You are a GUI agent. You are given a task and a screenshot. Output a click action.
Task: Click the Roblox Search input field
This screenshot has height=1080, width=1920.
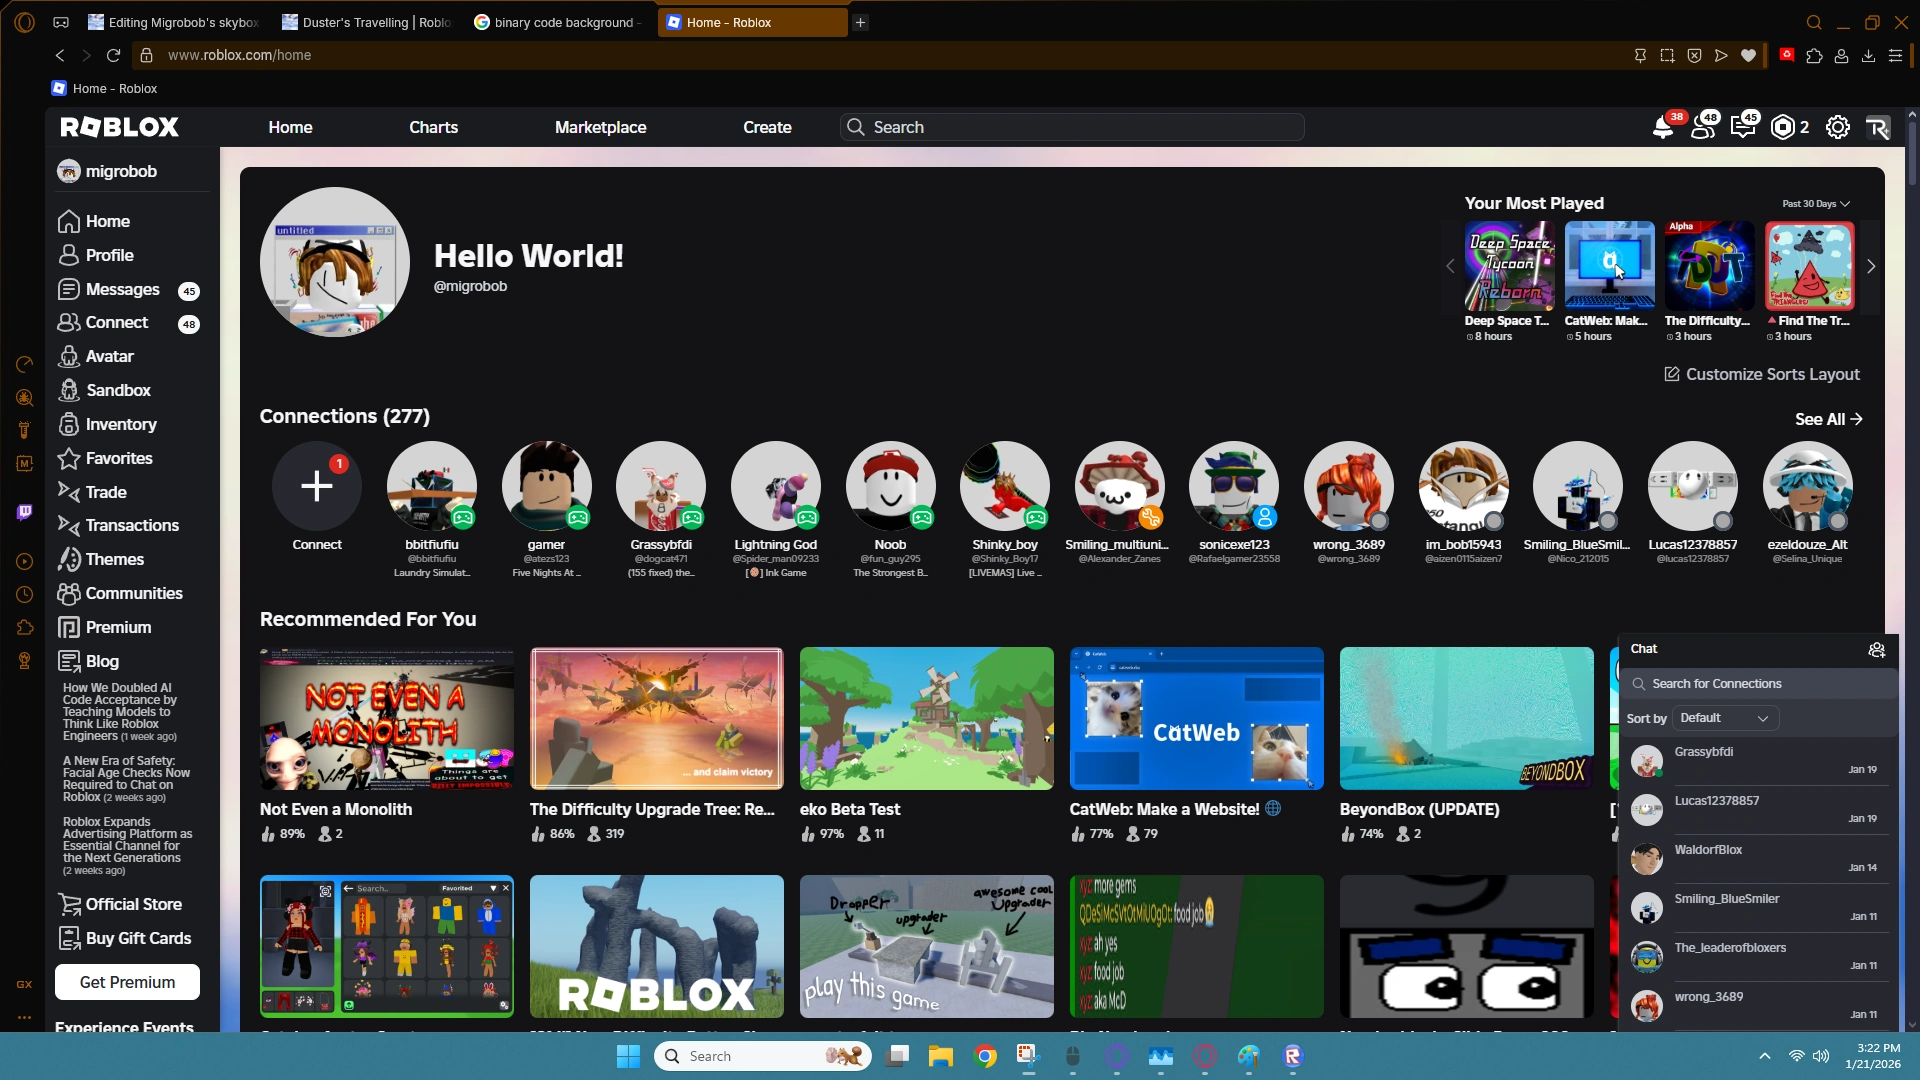[x=1072, y=128]
